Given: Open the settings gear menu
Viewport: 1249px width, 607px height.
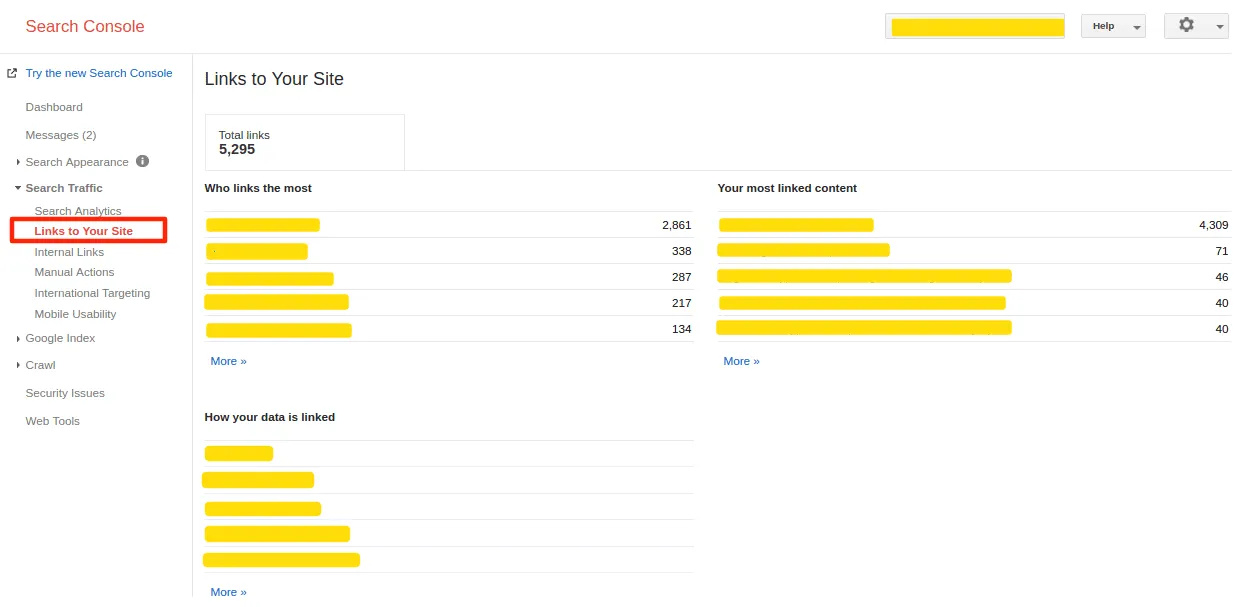Looking at the screenshot, I should click(x=1187, y=25).
